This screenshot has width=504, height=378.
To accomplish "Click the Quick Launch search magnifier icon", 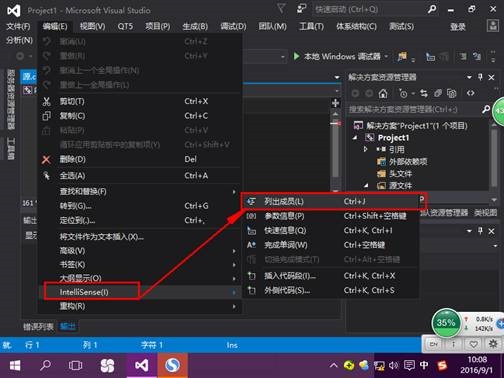I will 432,9.
